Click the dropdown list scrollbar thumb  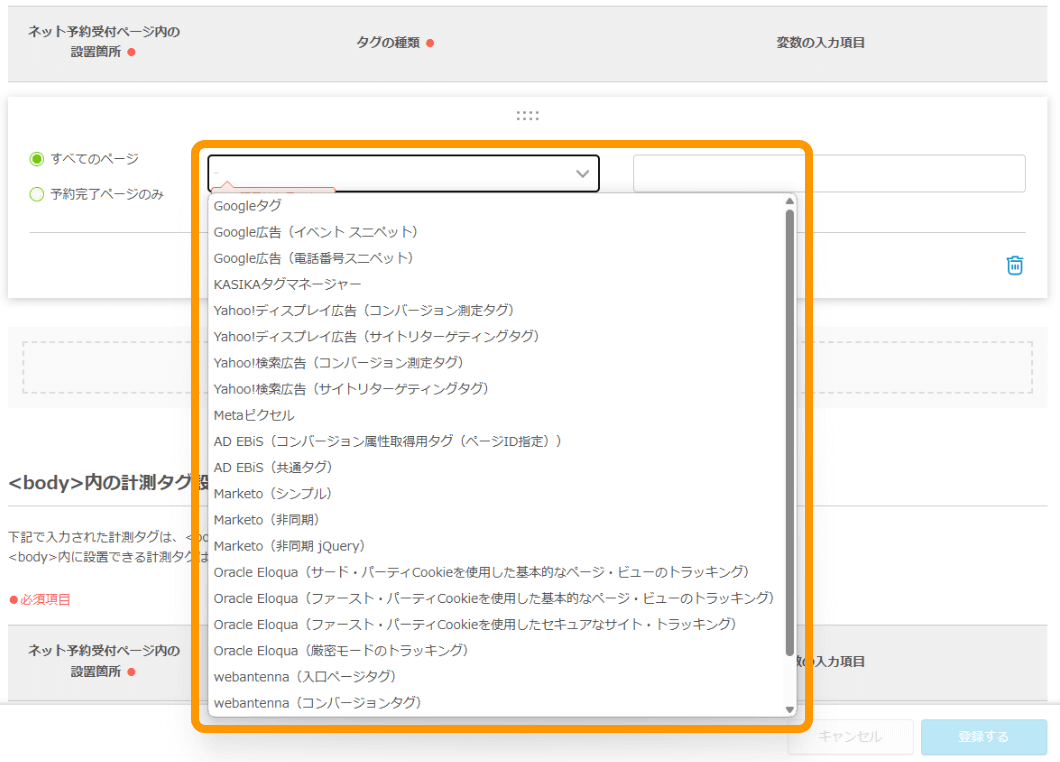tap(790, 433)
